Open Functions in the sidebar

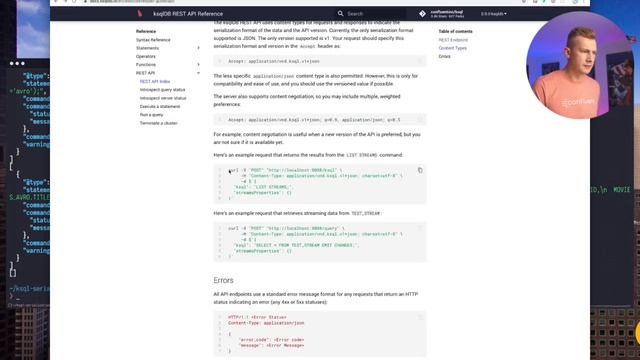[x=146, y=64]
